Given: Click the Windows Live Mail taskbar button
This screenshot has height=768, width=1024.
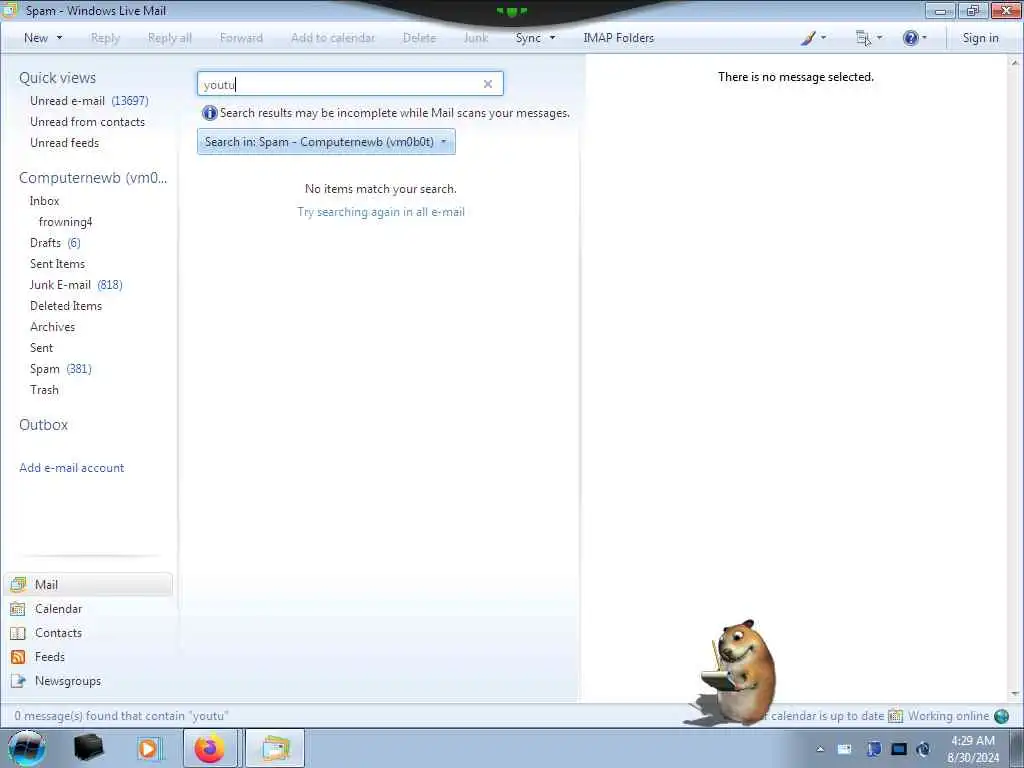Looking at the screenshot, I should point(275,748).
